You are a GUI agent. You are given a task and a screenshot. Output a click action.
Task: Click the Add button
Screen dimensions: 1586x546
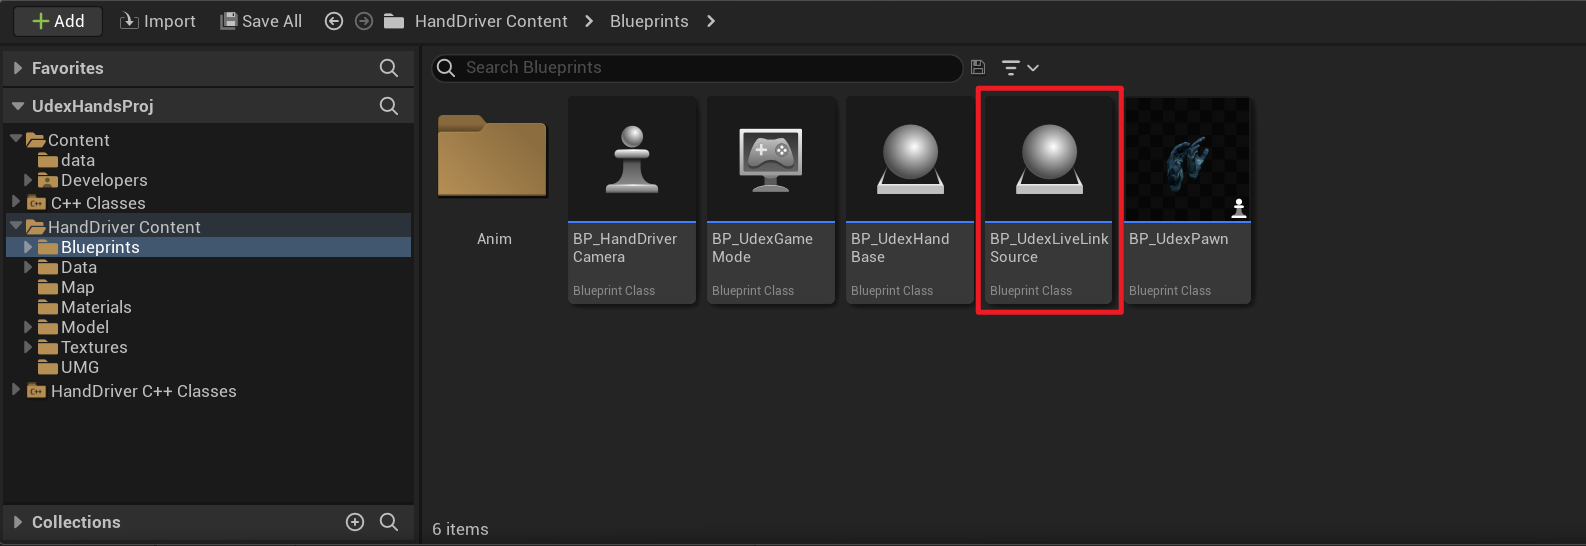point(58,21)
